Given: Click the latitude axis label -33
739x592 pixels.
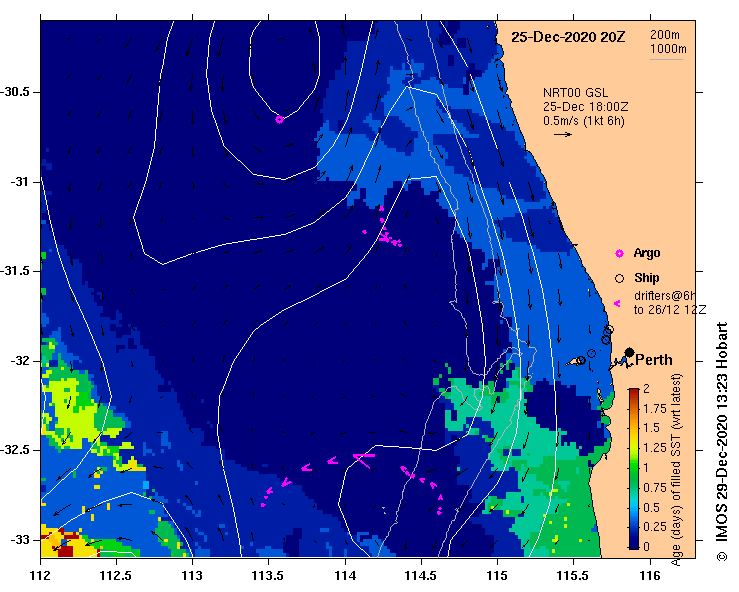Looking at the screenshot, I should (x=20, y=540).
